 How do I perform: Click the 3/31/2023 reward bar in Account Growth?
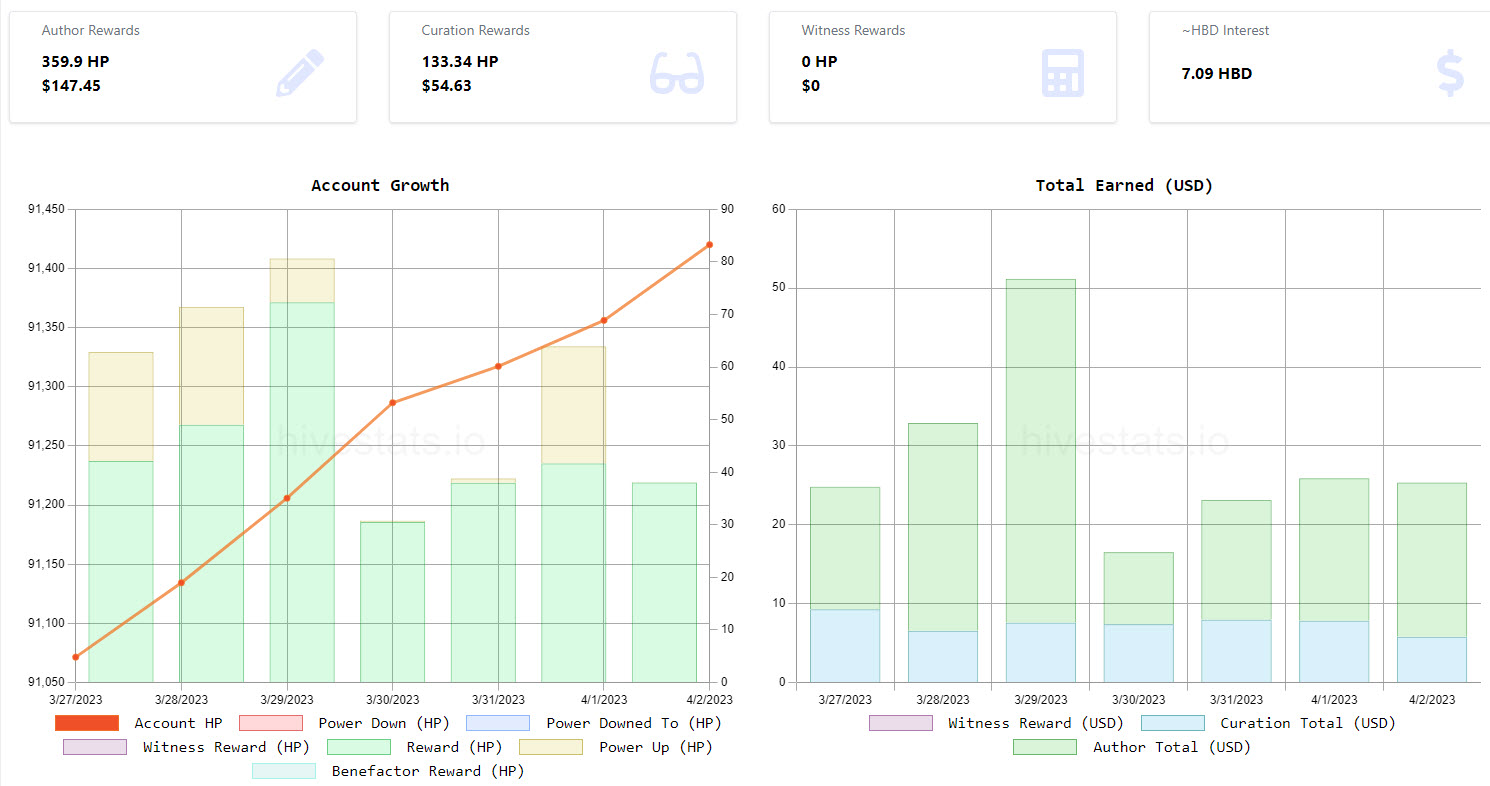(x=483, y=583)
